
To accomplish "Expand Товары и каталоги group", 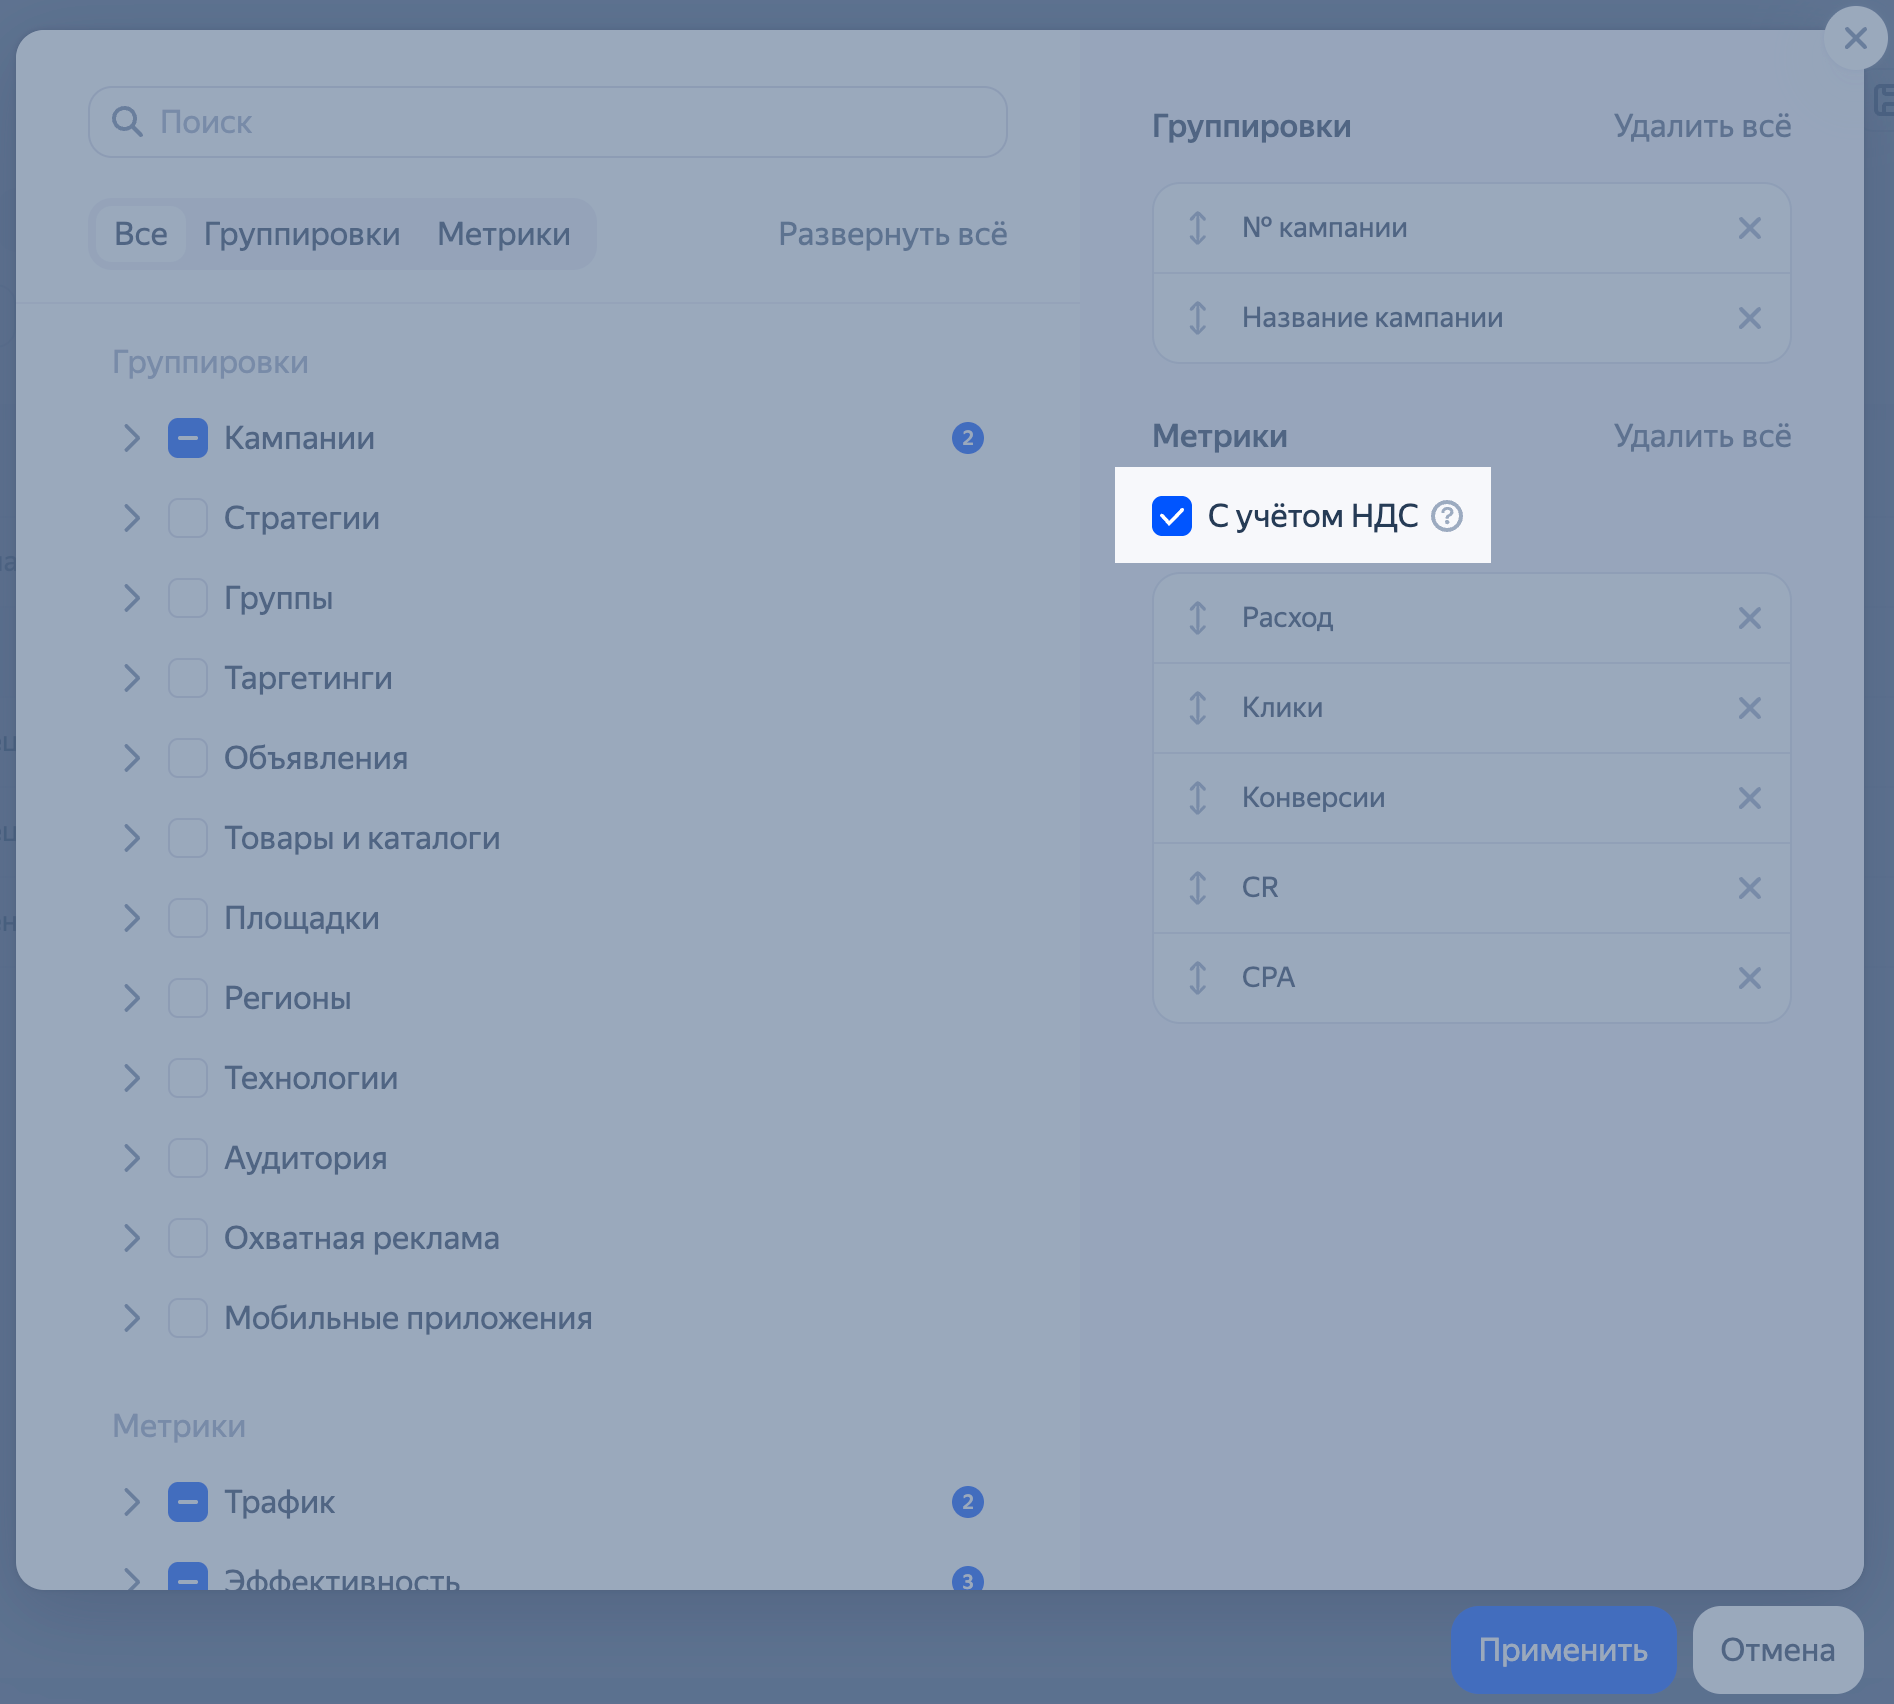I will (x=131, y=838).
